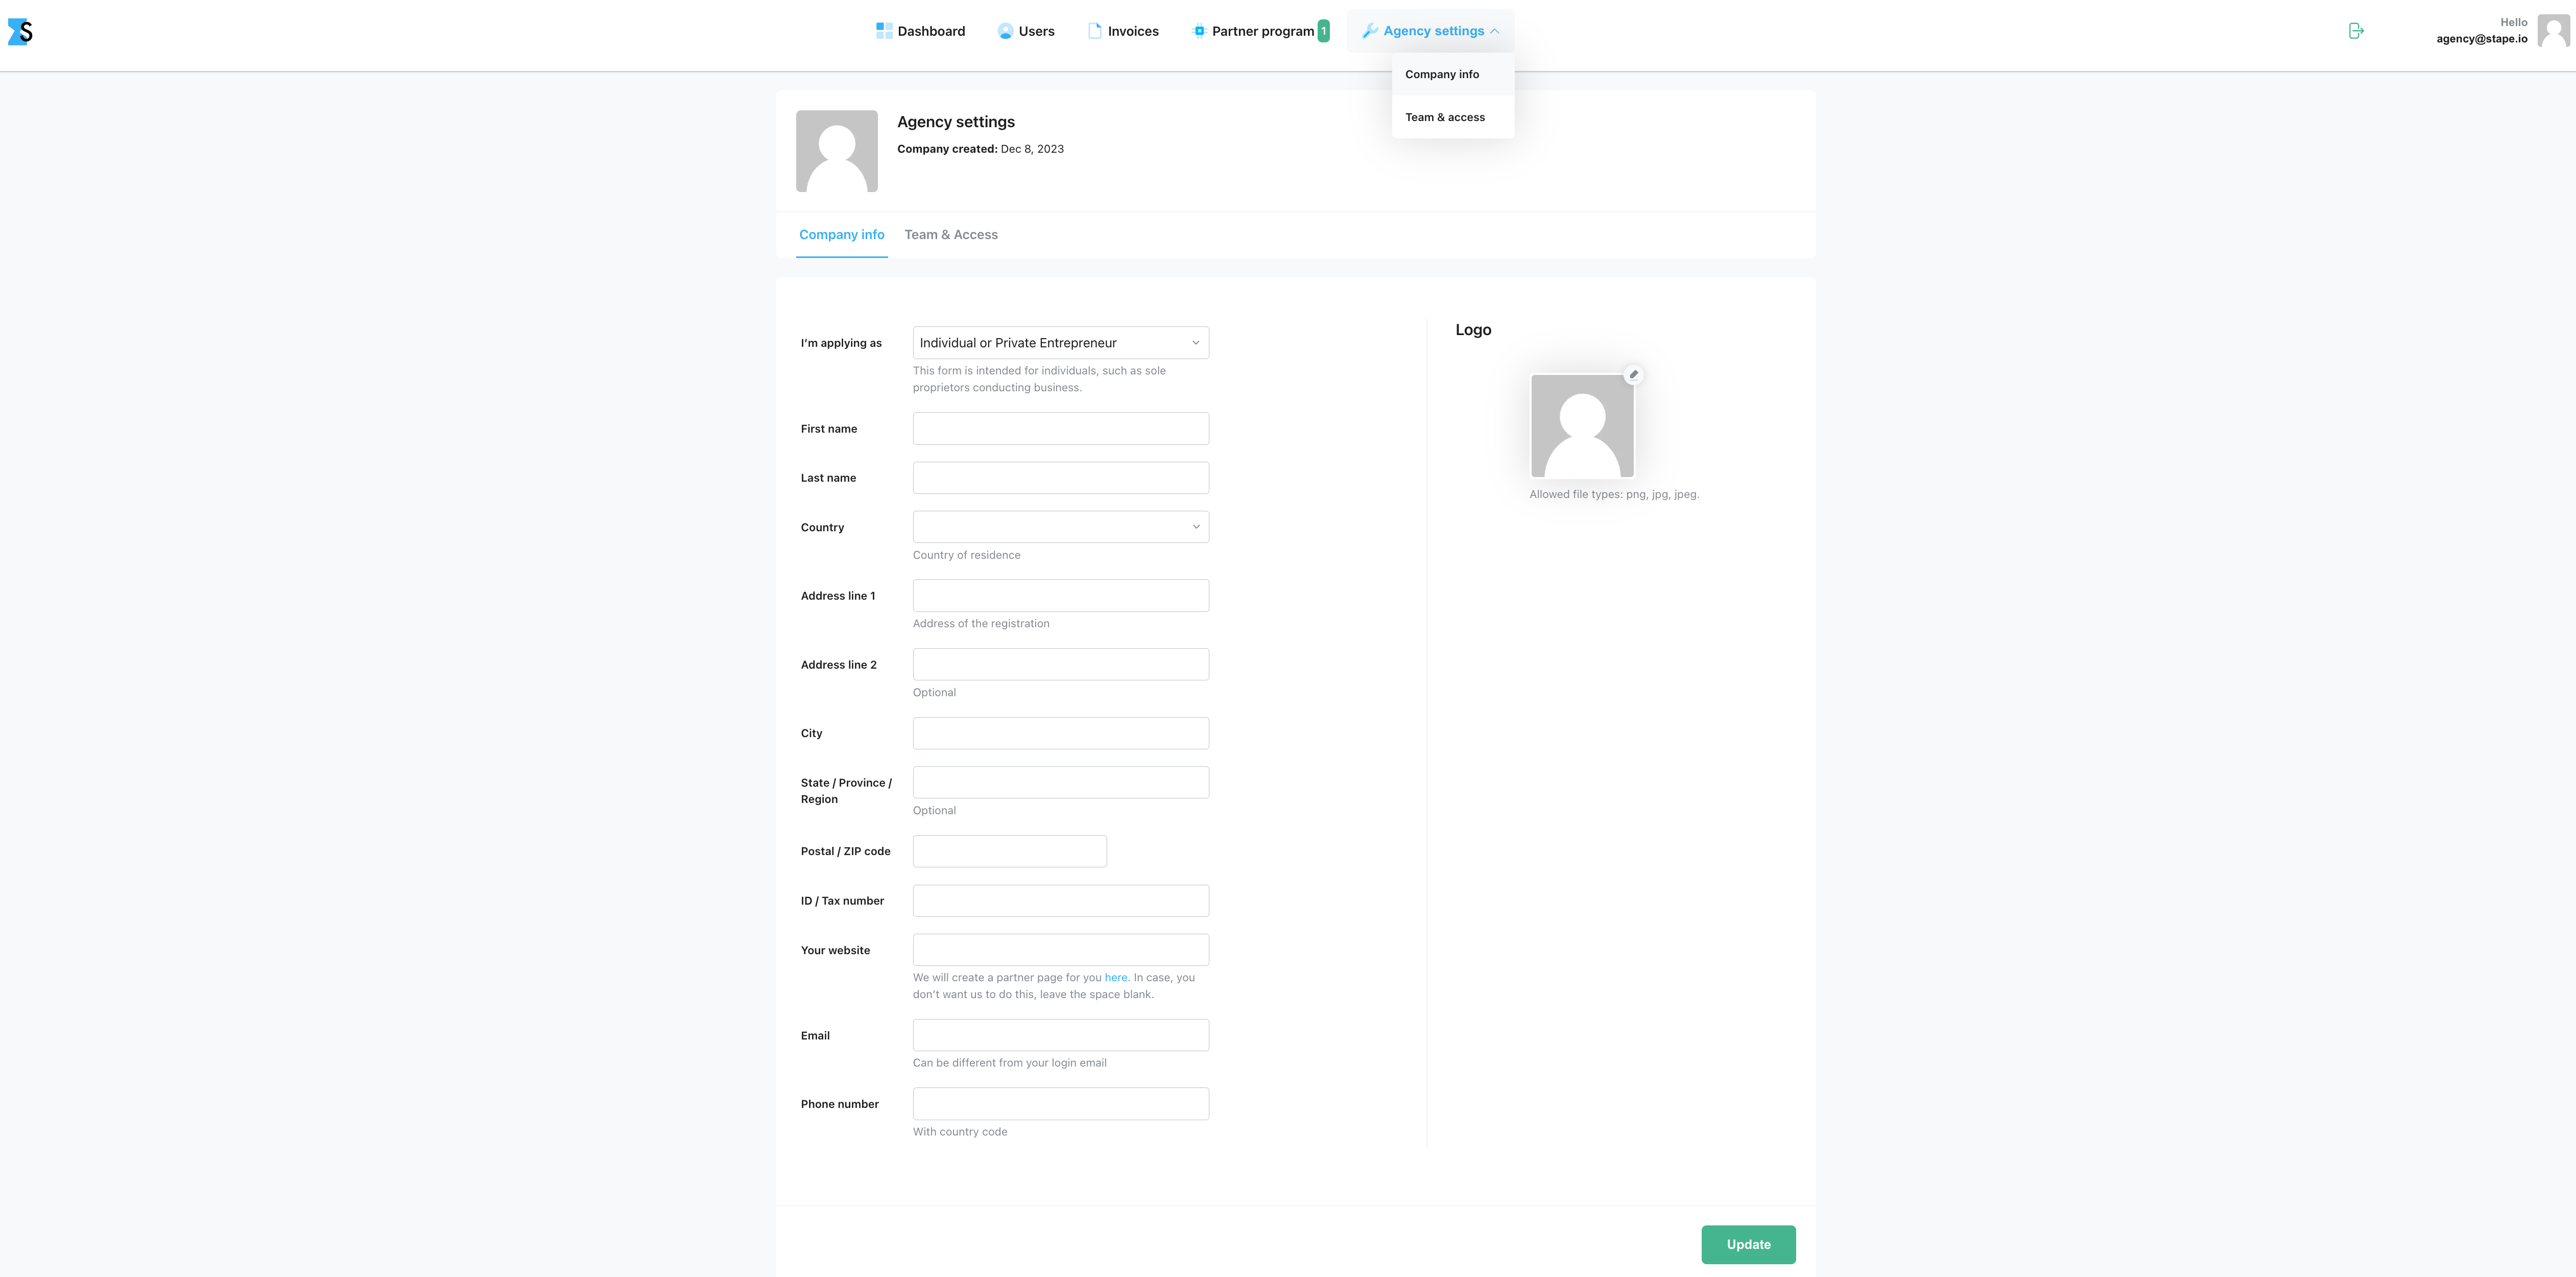Focus the Address line 1 field
Viewport: 2576px width, 1277px height.
(1060, 596)
